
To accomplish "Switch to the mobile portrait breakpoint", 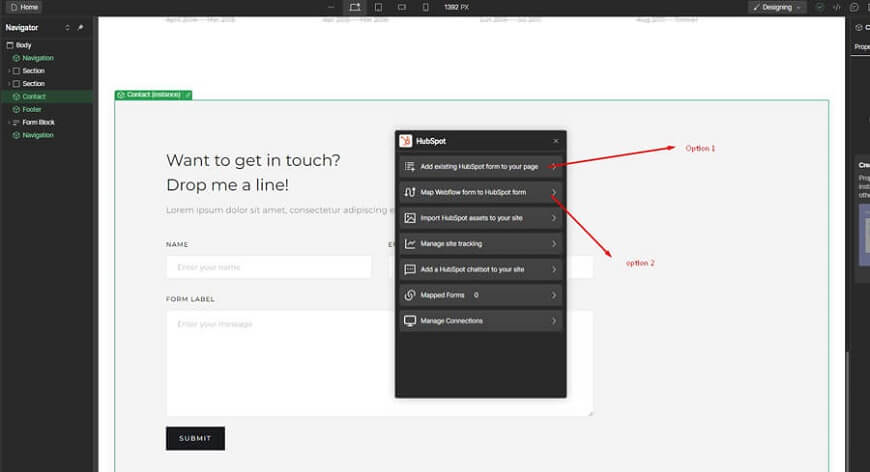I will tap(426, 7).
